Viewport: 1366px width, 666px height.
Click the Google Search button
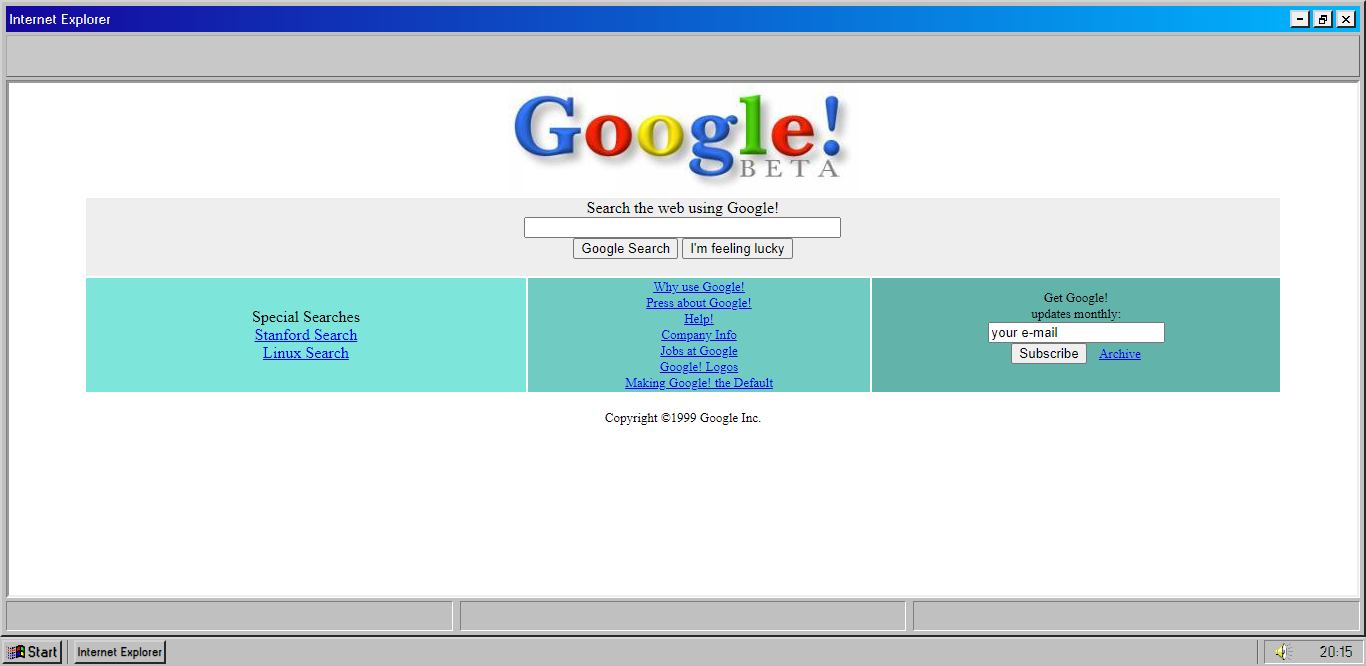click(x=625, y=249)
